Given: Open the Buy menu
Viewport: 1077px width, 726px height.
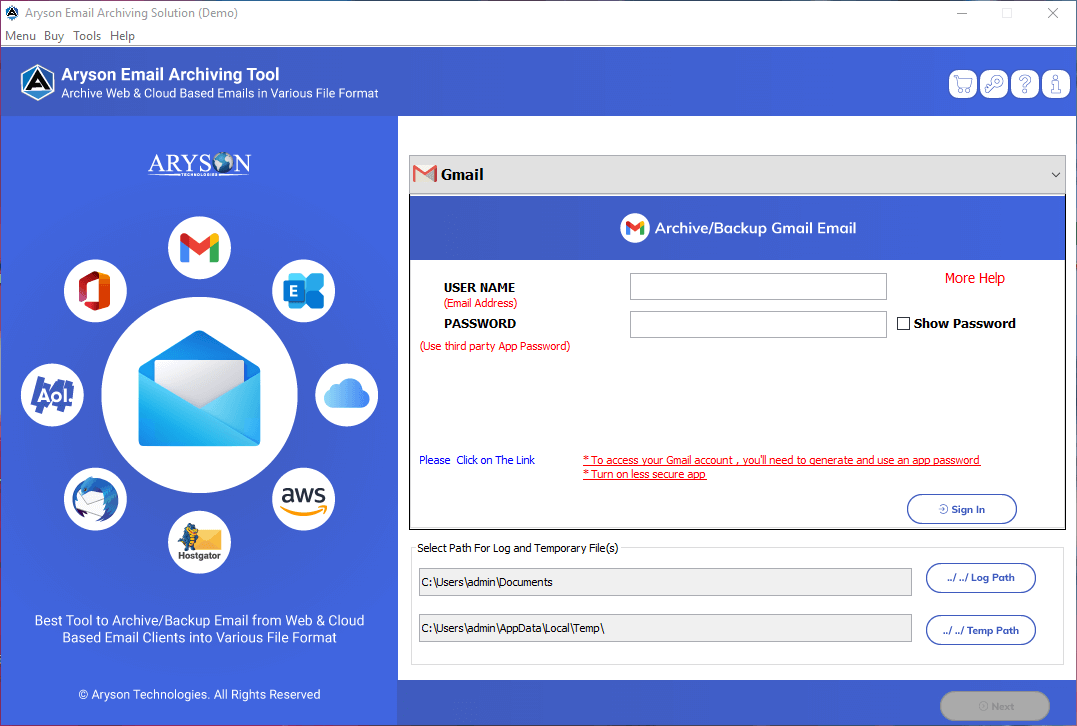Looking at the screenshot, I should point(54,36).
